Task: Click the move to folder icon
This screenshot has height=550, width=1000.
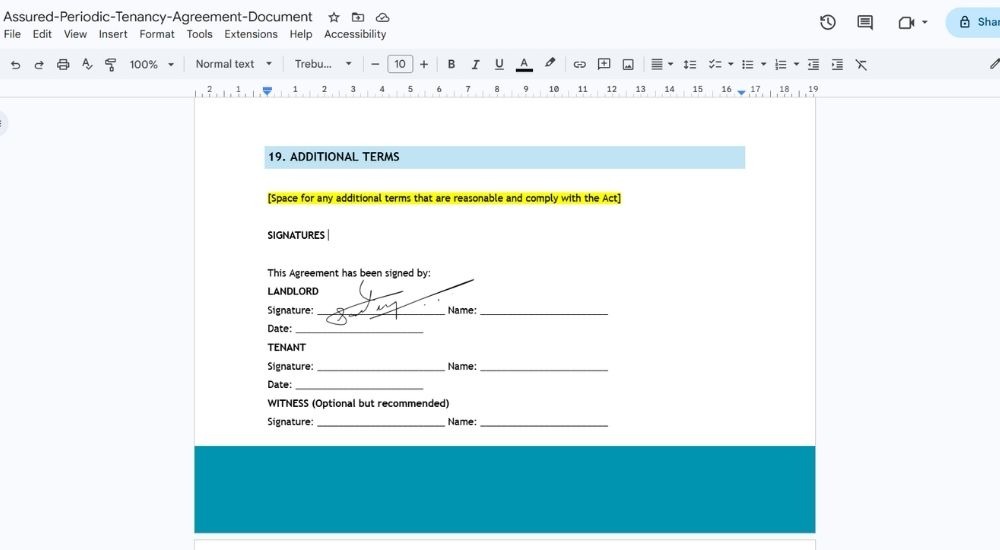Action: coord(358,17)
